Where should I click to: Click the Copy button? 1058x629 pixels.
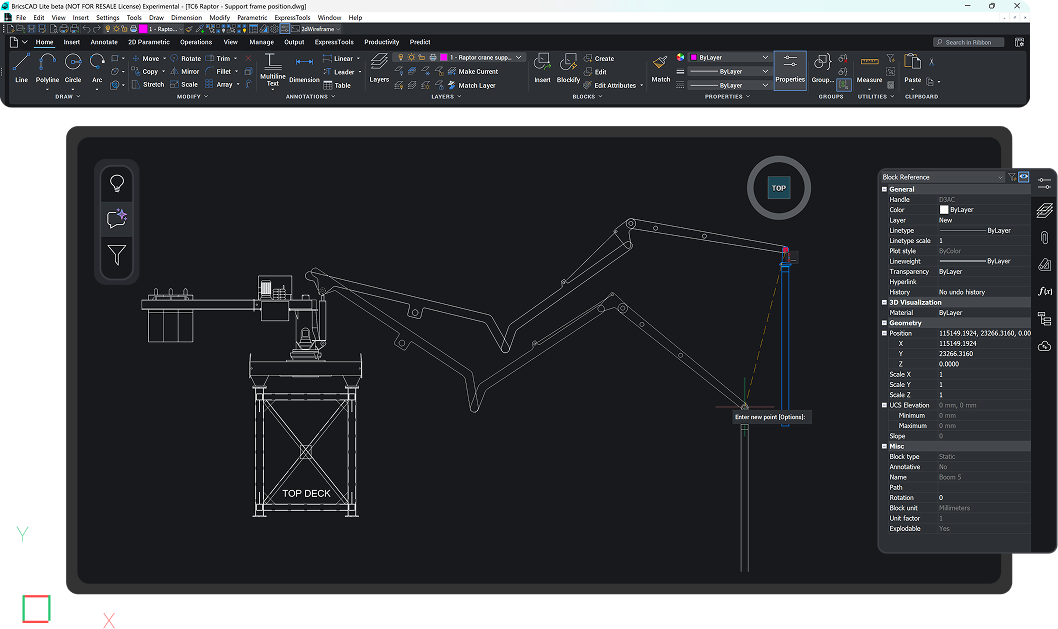tap(144, 72)
